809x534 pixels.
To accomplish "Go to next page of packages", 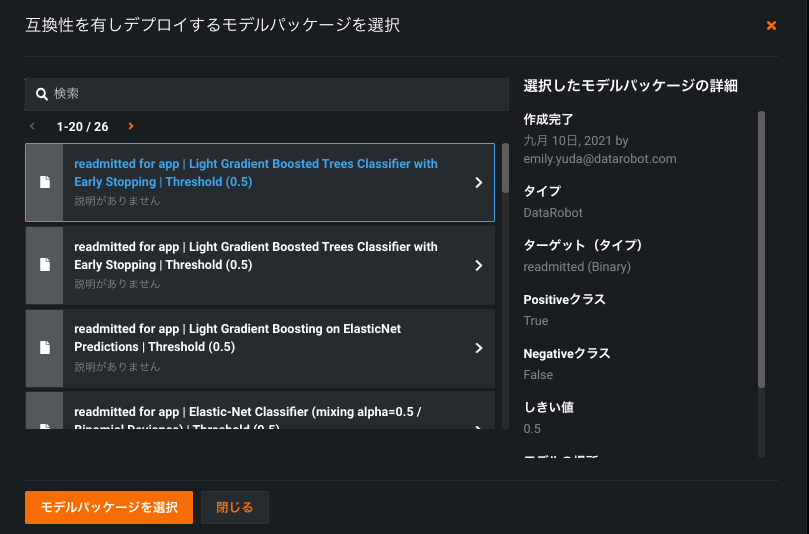I will tap(131, 127).
